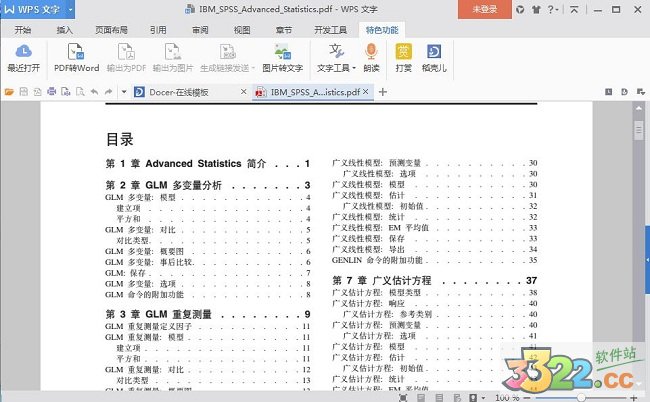Redo the last action

tap(109, 92)
